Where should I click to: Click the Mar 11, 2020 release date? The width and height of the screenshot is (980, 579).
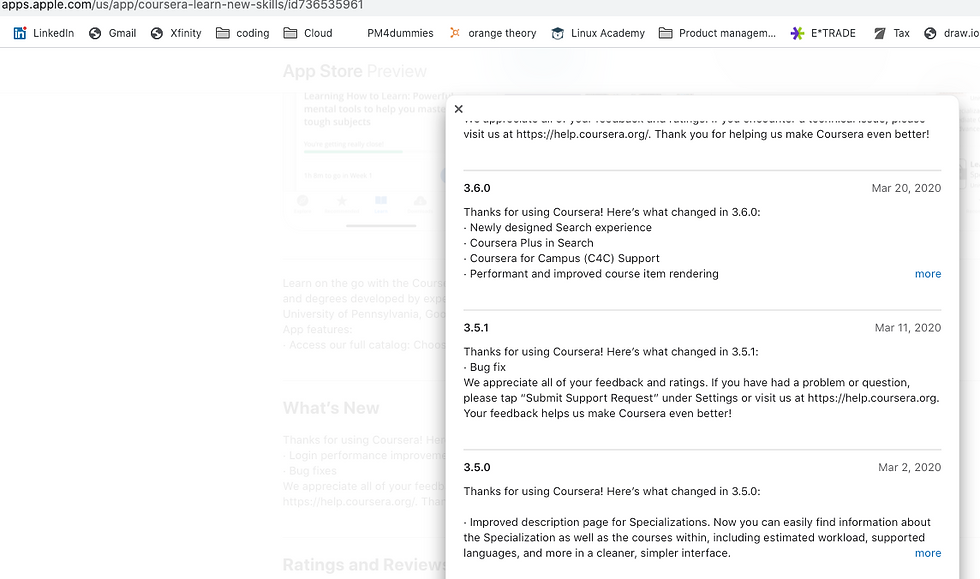[x=908, y=328]
